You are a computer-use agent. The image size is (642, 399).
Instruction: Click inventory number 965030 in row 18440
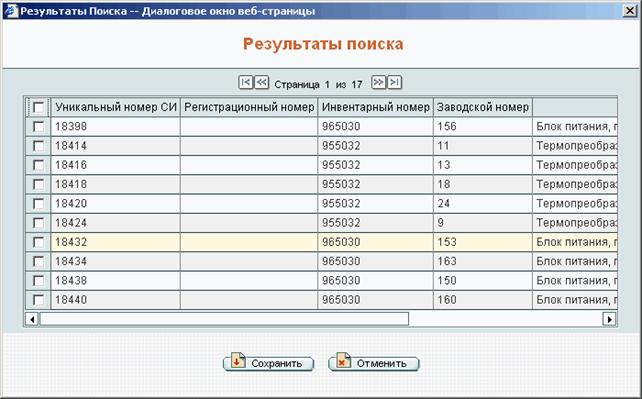375,300
